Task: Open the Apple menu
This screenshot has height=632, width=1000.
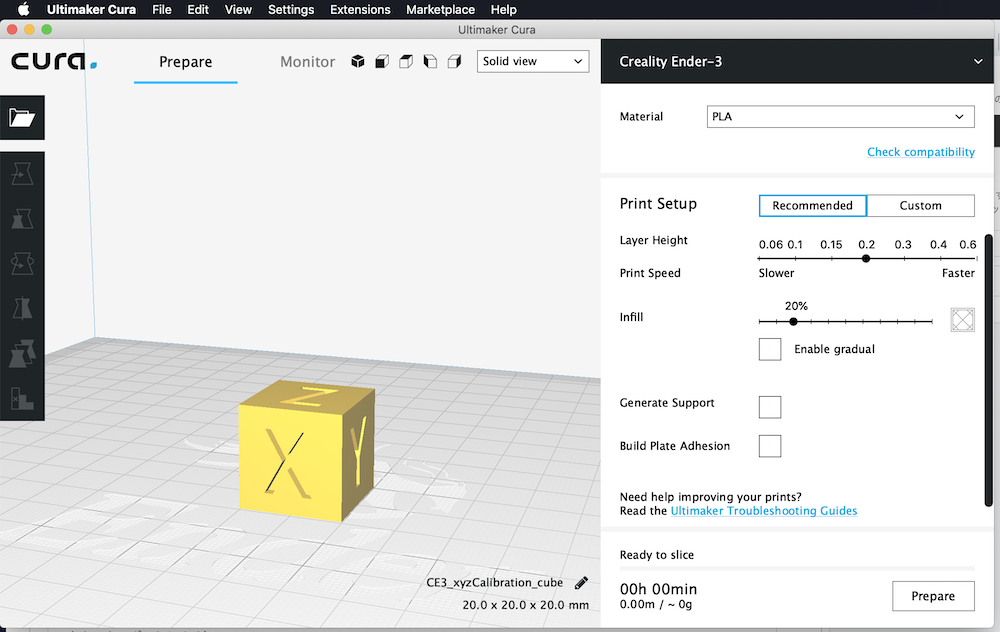Action: [x=23, y=10]
